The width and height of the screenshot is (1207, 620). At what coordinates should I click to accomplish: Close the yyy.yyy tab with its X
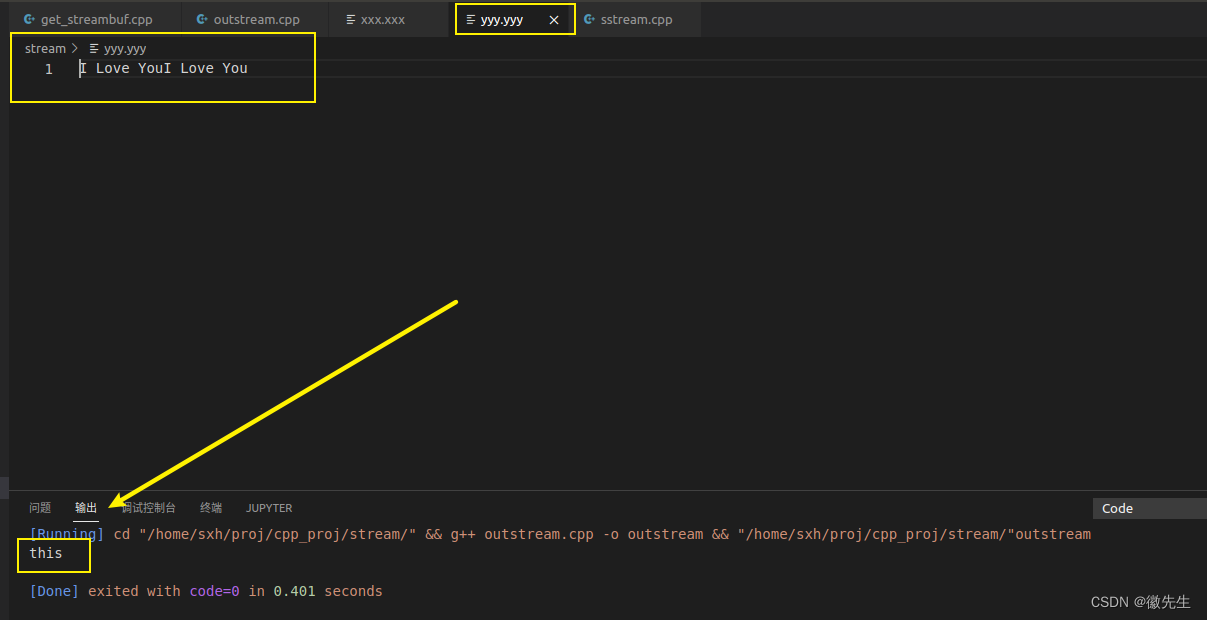point(554,20)
